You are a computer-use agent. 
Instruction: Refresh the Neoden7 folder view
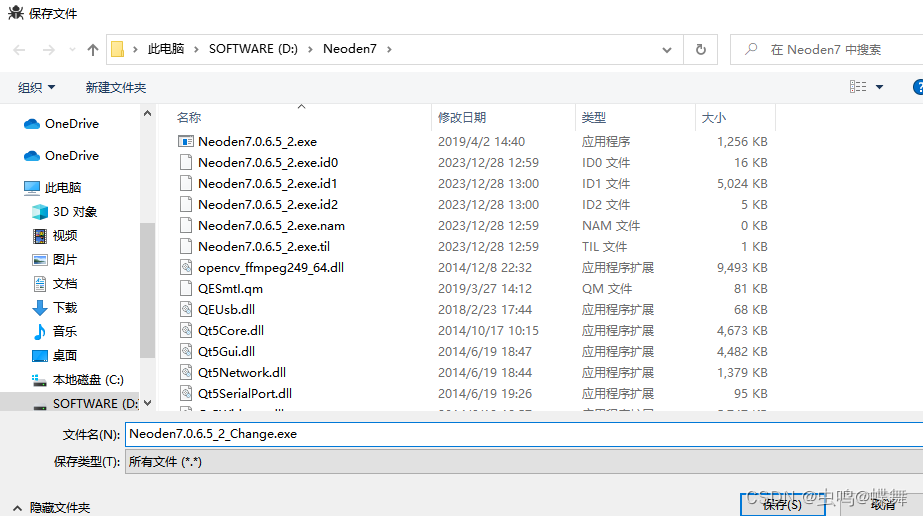coord(700,49)
